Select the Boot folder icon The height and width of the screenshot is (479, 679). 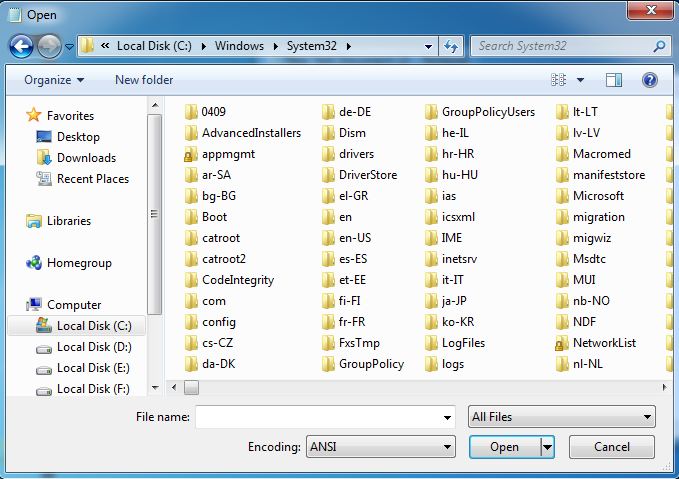[x=191, y=217]
